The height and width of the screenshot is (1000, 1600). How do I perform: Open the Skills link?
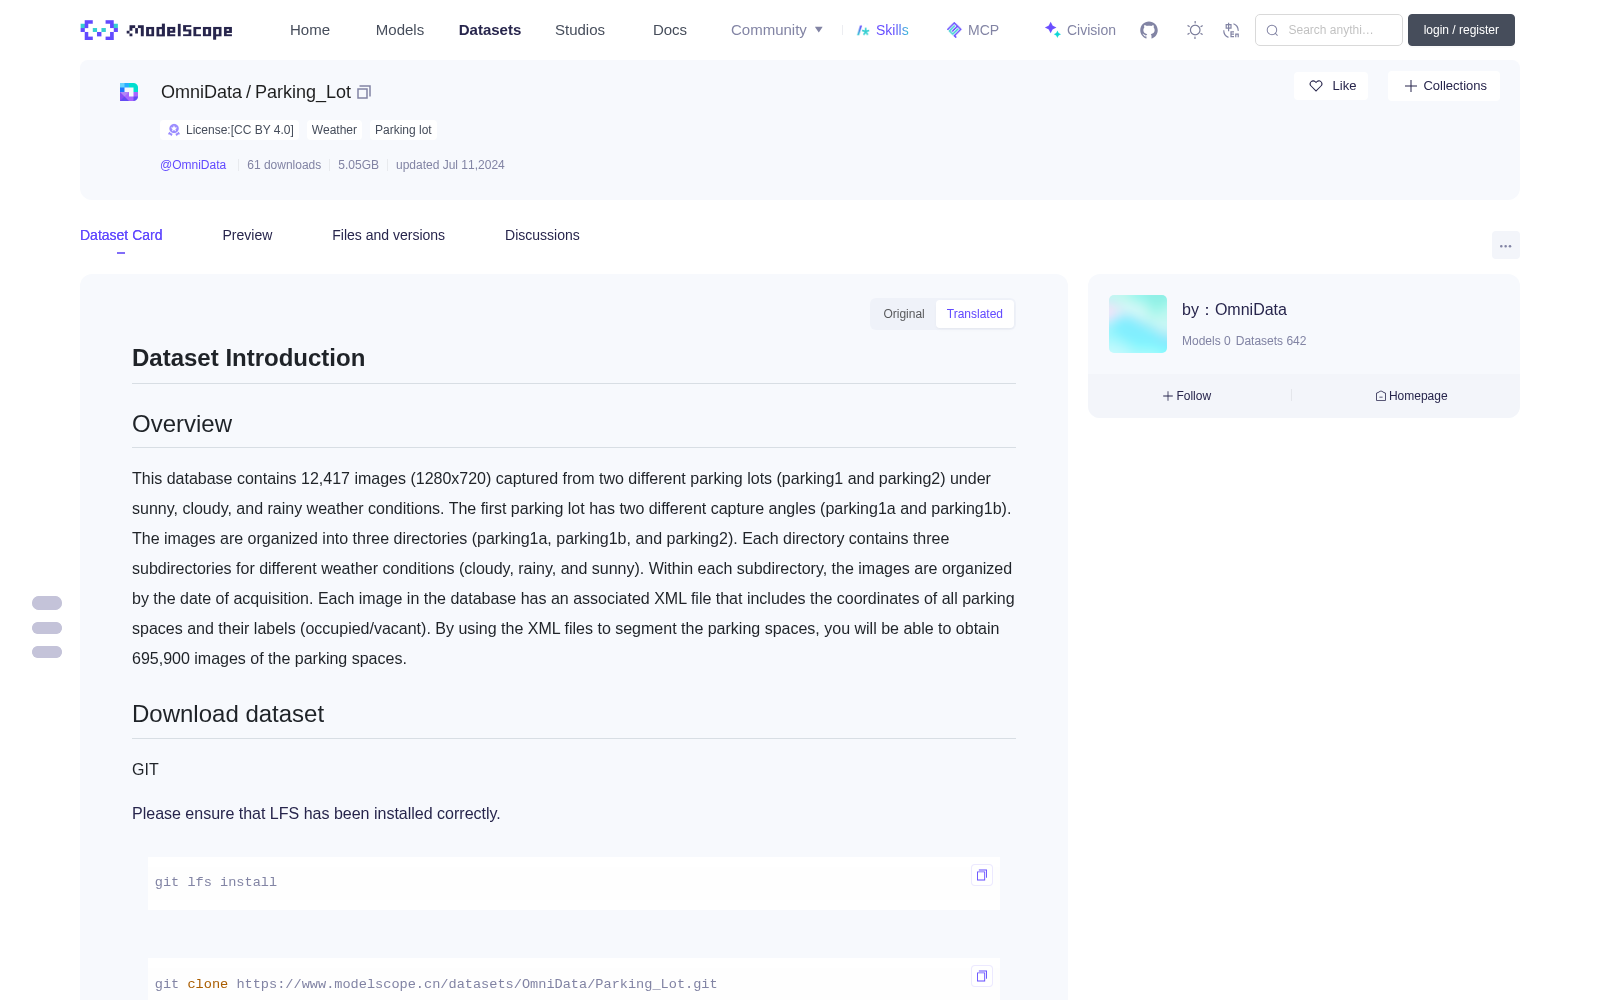point(883,30)
